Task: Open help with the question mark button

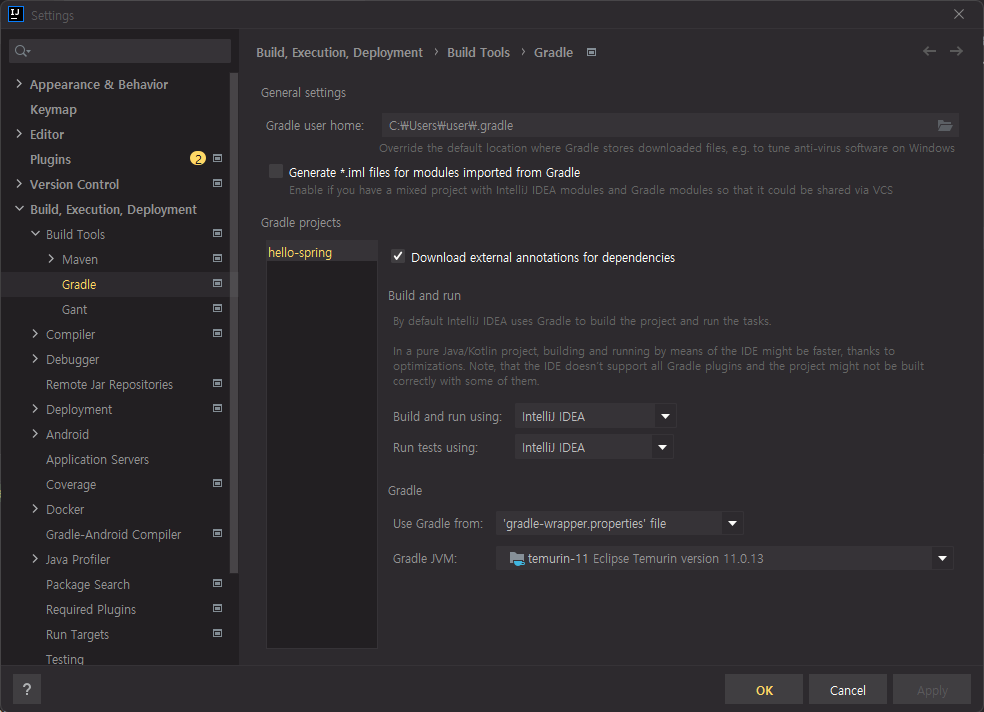Action: click(27, 689)
